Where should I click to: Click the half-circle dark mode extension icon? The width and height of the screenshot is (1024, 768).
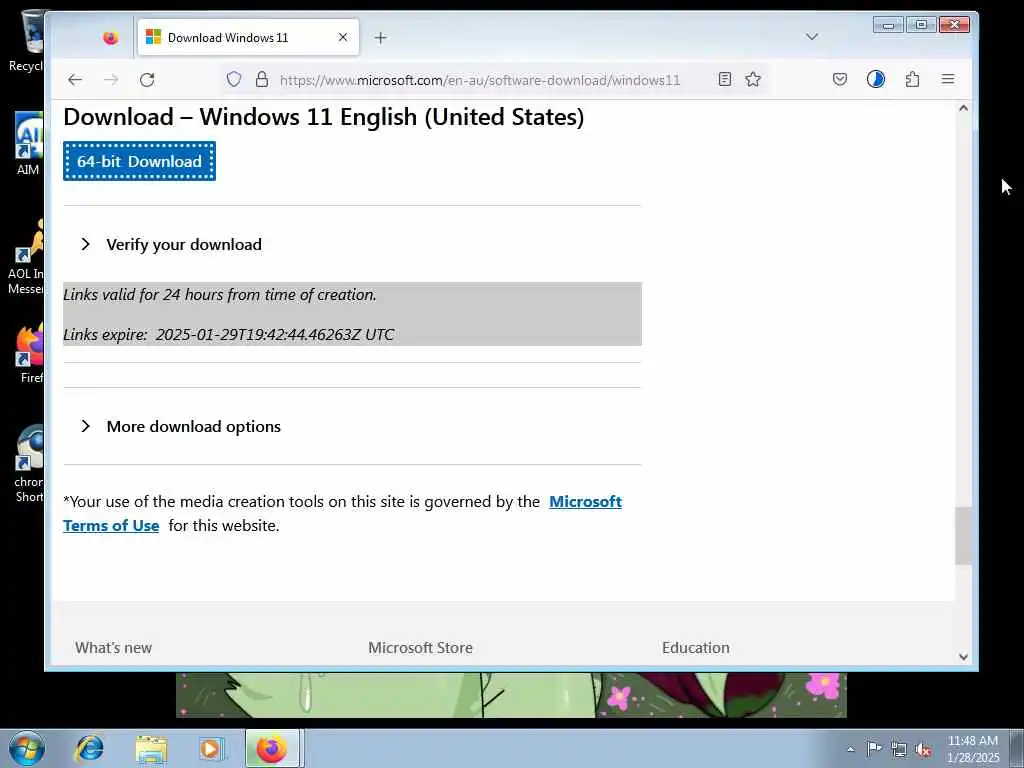[876, 80]
